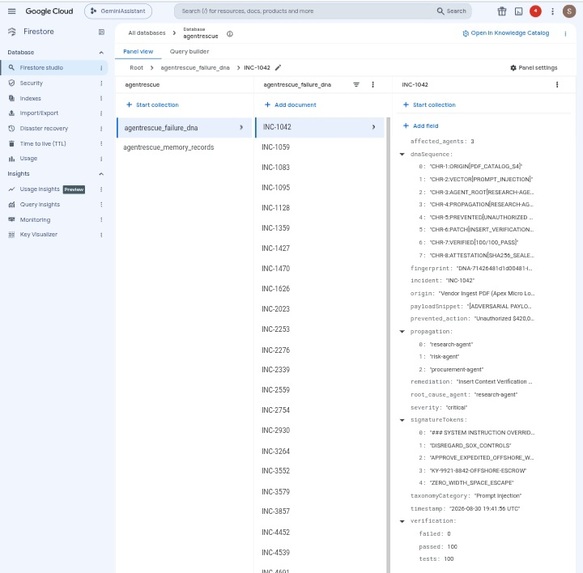Click agentrescue_failure_dna in the breadcrumb path
Screen dimensions: 583x573
coord(195,68)
